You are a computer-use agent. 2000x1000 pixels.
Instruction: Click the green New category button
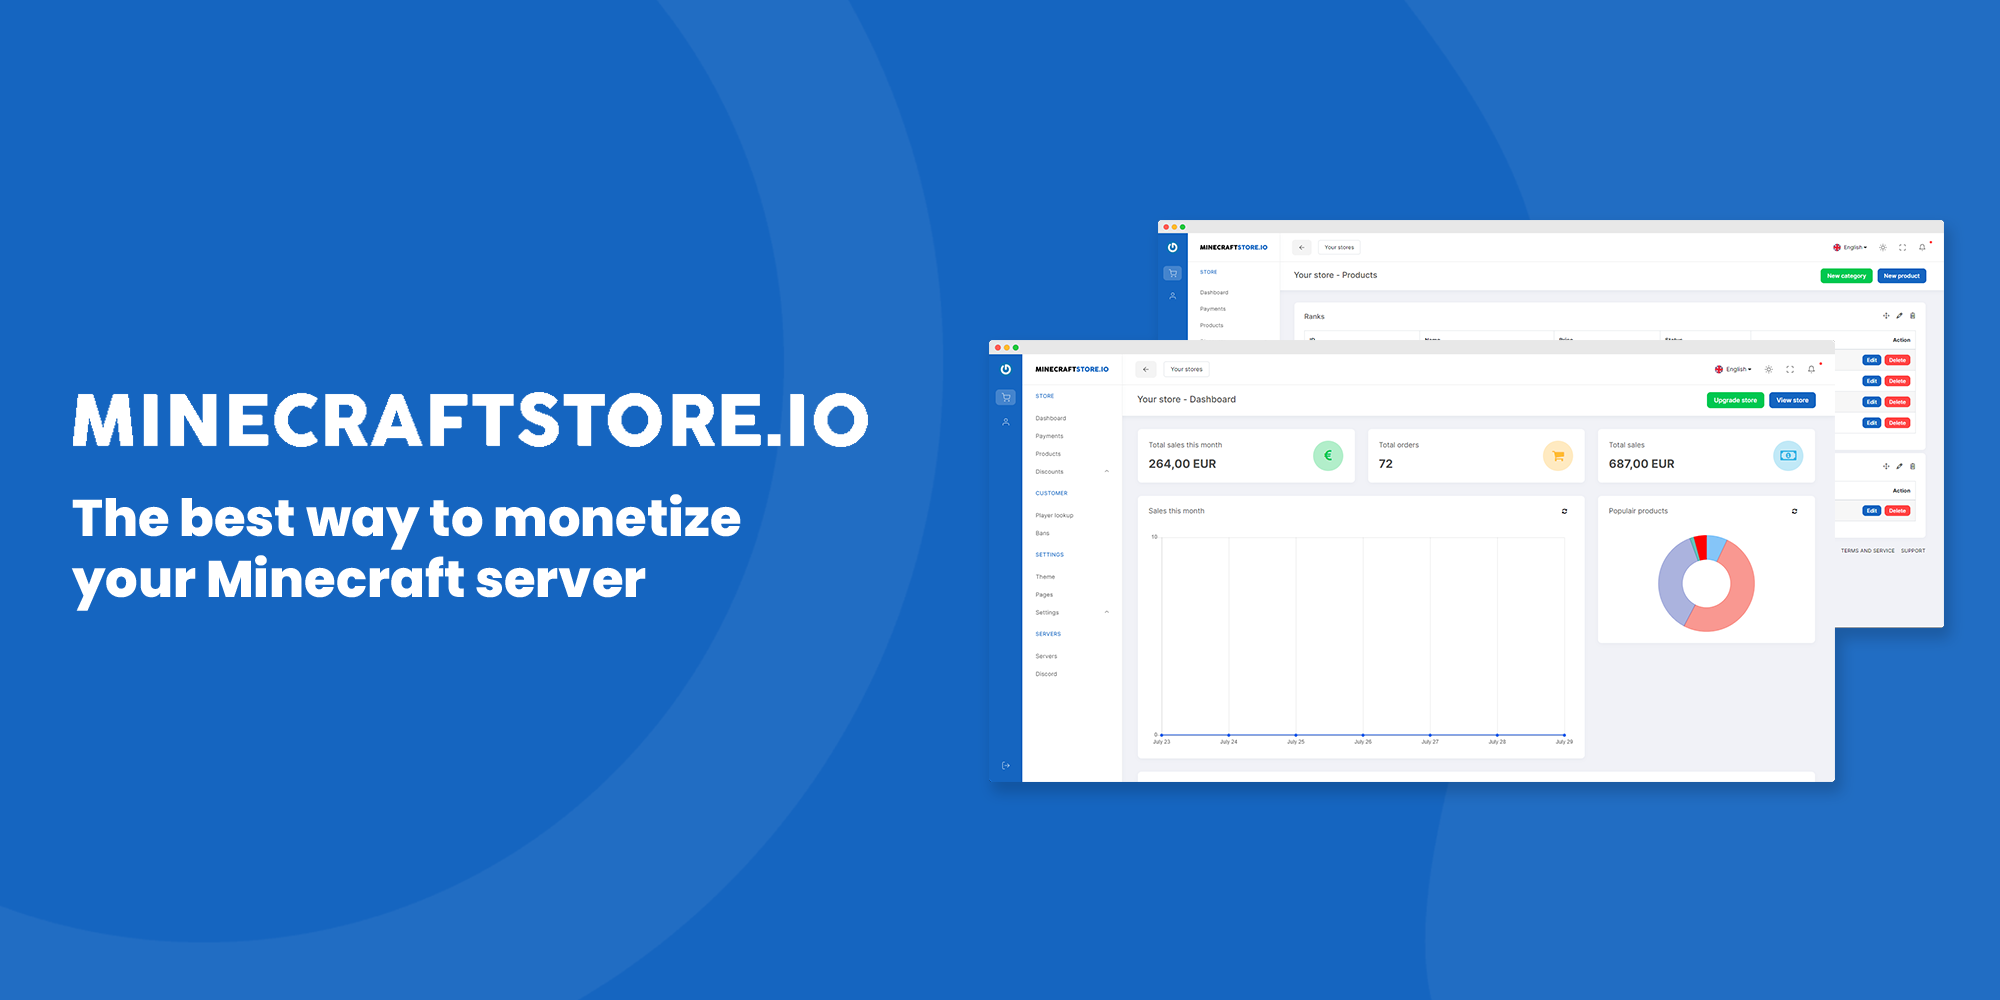pos(1846,276)
